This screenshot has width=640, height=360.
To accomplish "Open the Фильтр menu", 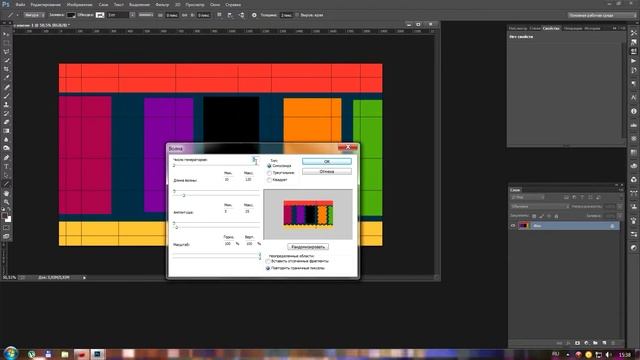I will click(x=162, y=5).
